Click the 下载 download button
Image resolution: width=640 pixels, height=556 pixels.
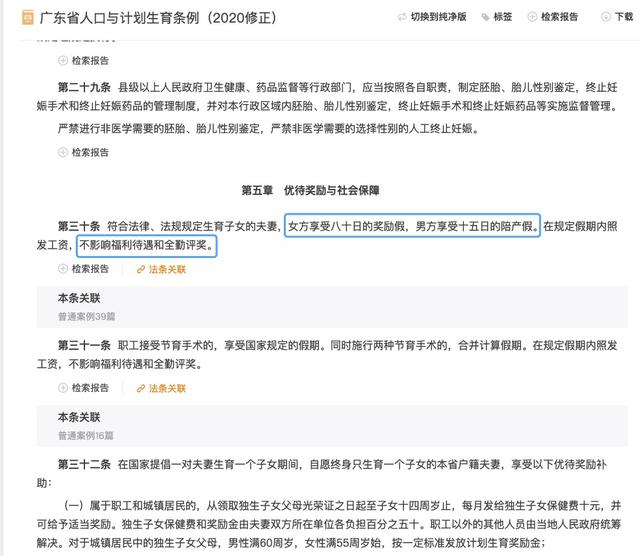click(624, 17)
